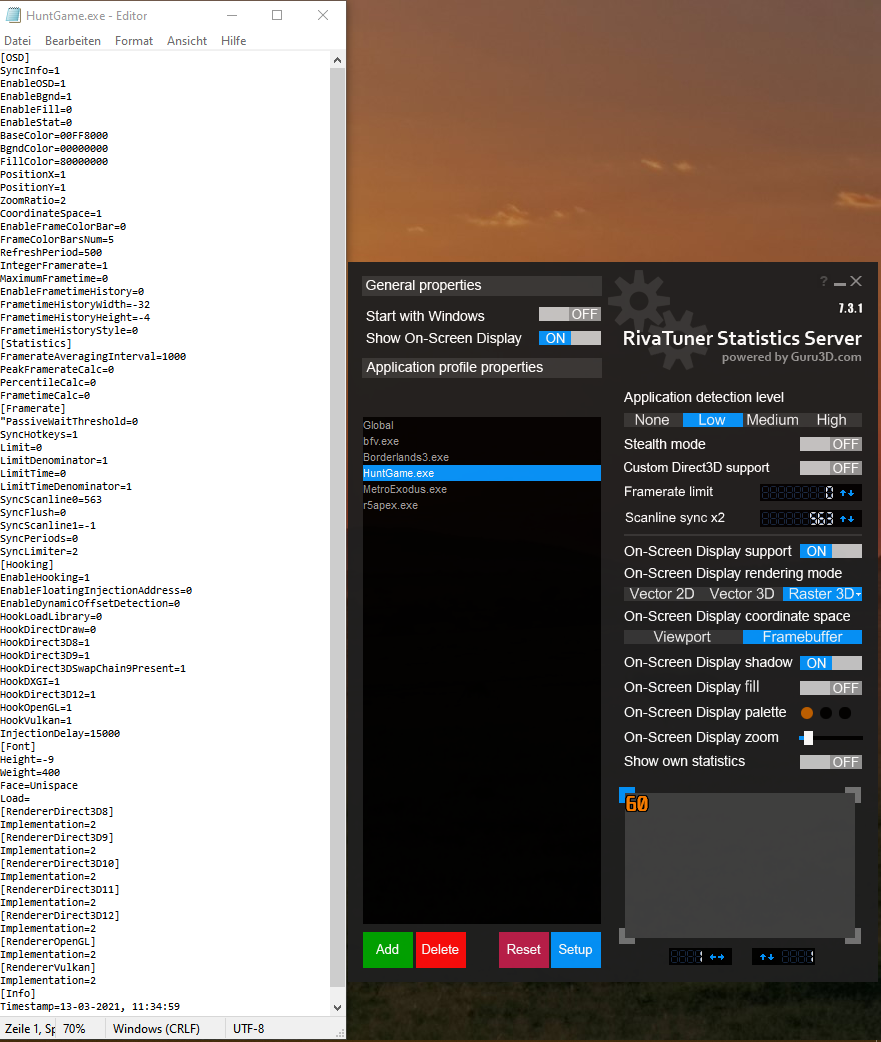Click Notepad icon in HuntGame.exe title bar
Image resolution: width=881 pixels, height=1042 pixels.
click(13, 15)
